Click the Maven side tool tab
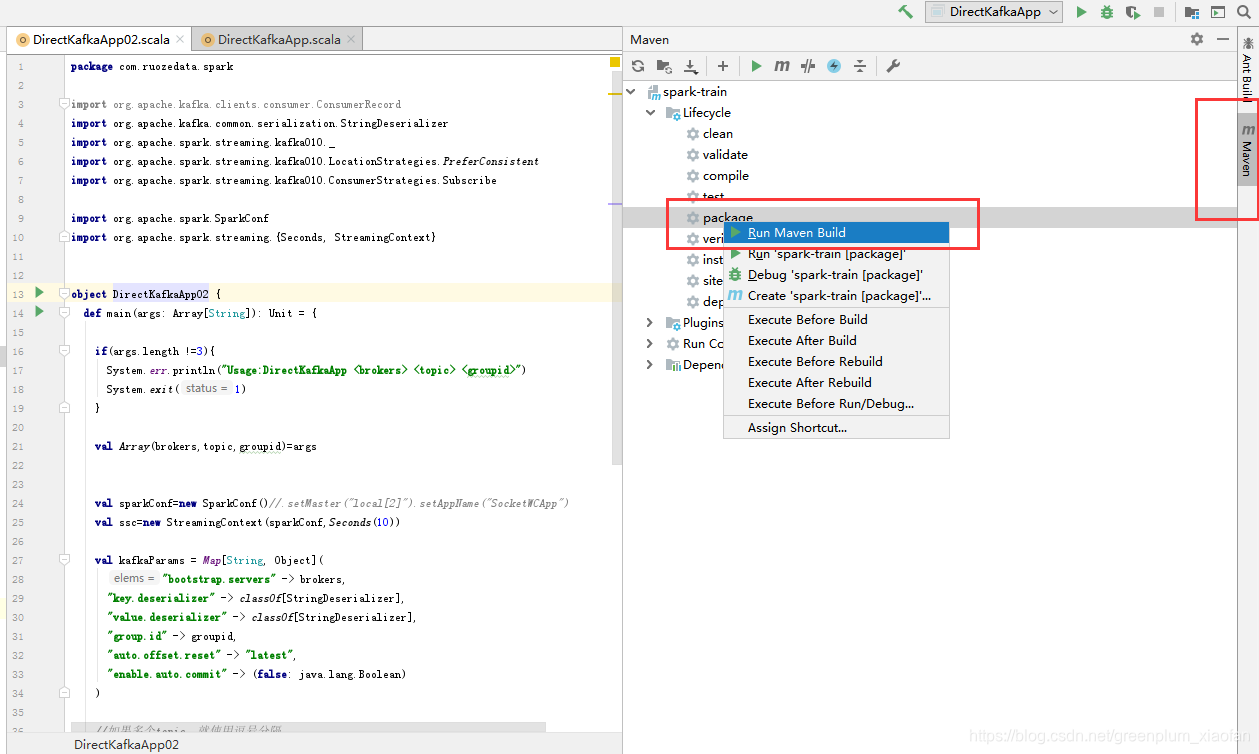This screenshot has width=1259, height=754. click(x=1247, y=150)
